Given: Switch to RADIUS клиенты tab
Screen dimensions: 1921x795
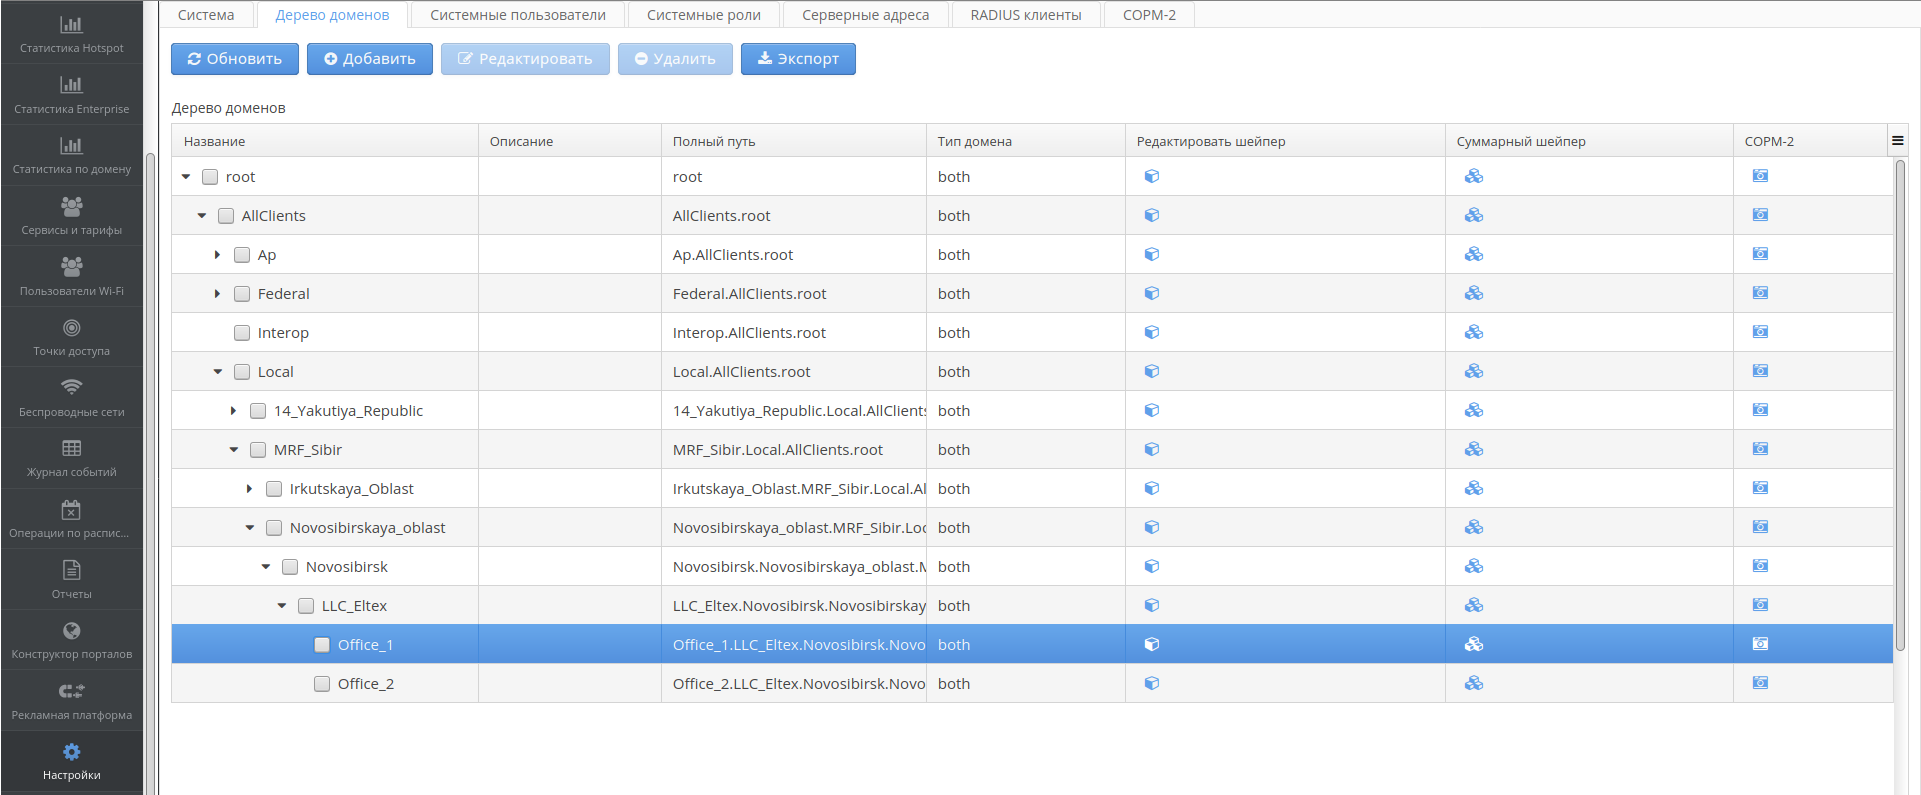Looking at the screenshot, I should pos(1026,15).
